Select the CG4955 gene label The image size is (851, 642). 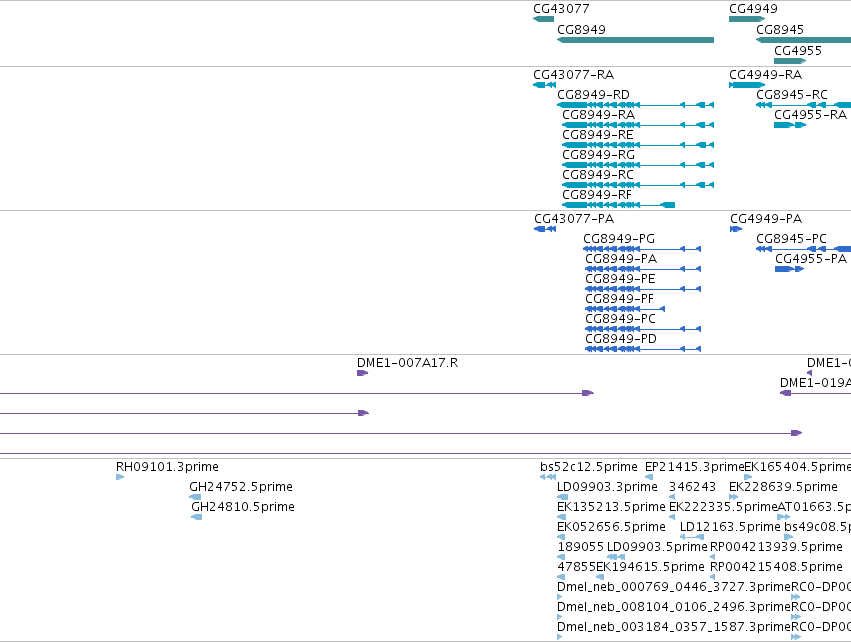tap(798, 51)
